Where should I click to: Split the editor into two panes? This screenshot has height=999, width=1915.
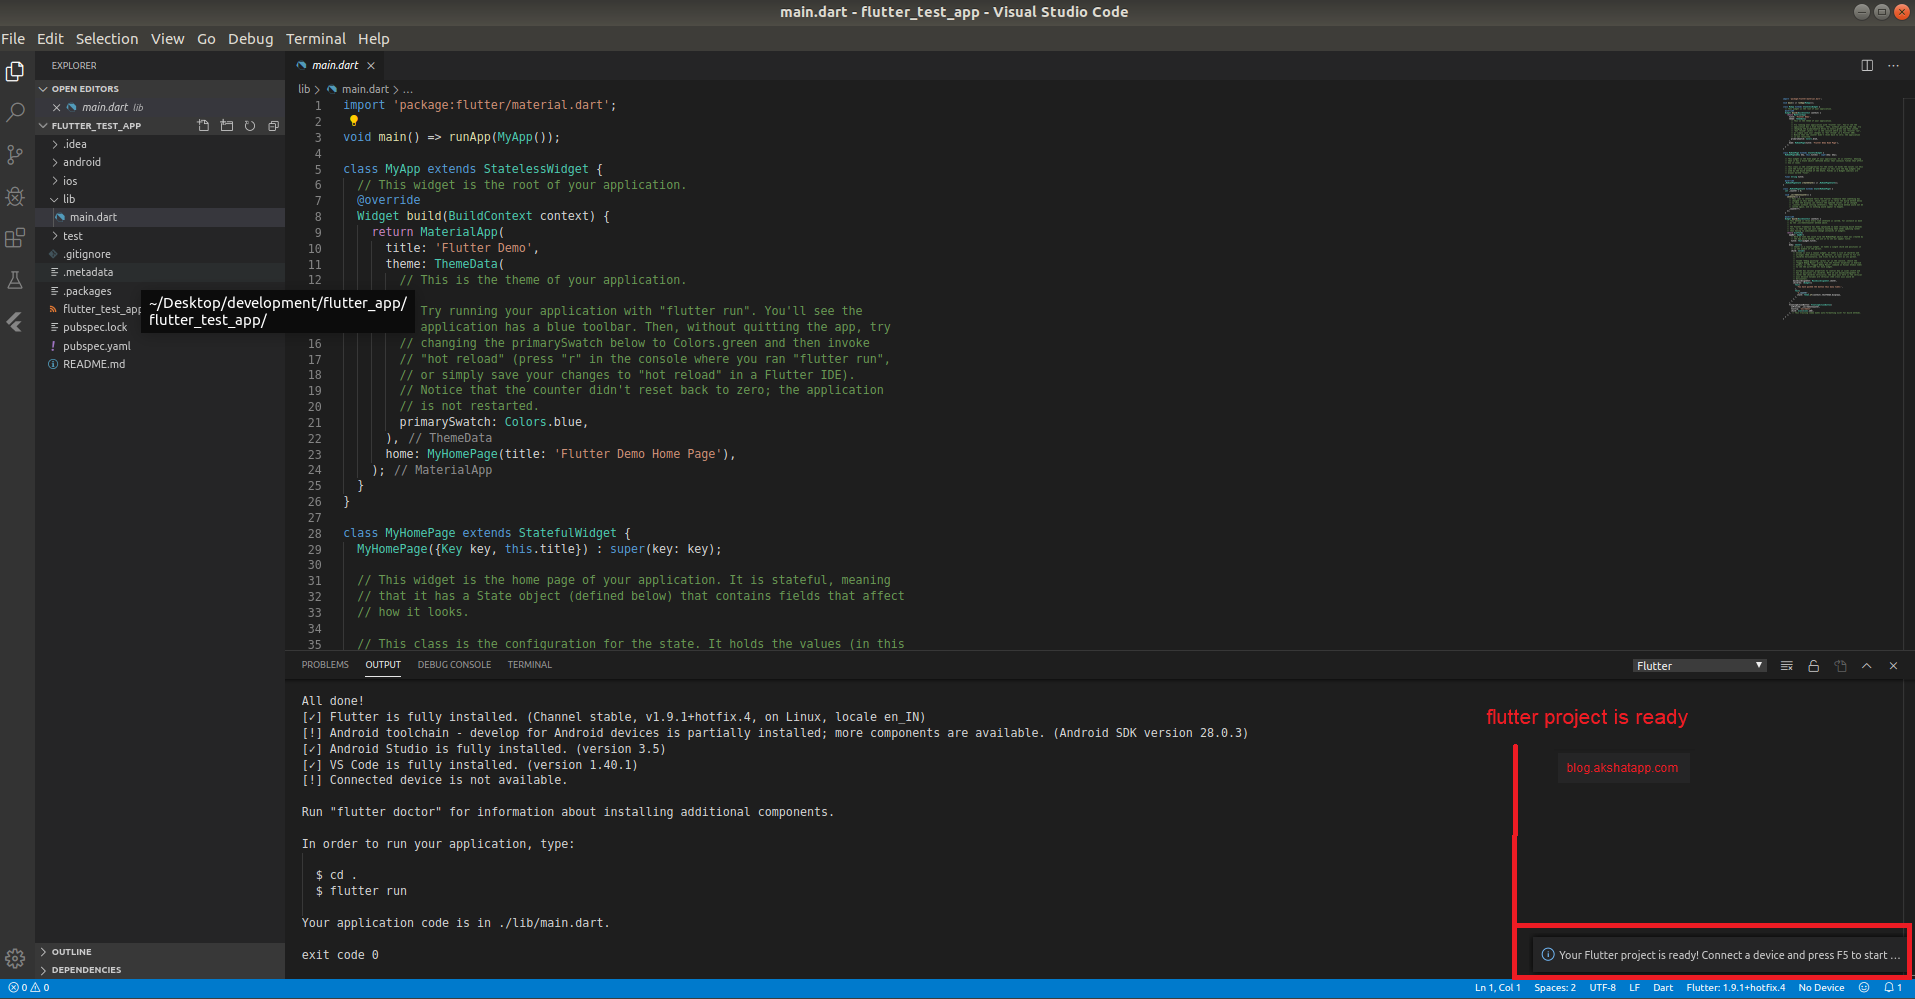[1866, 64]
